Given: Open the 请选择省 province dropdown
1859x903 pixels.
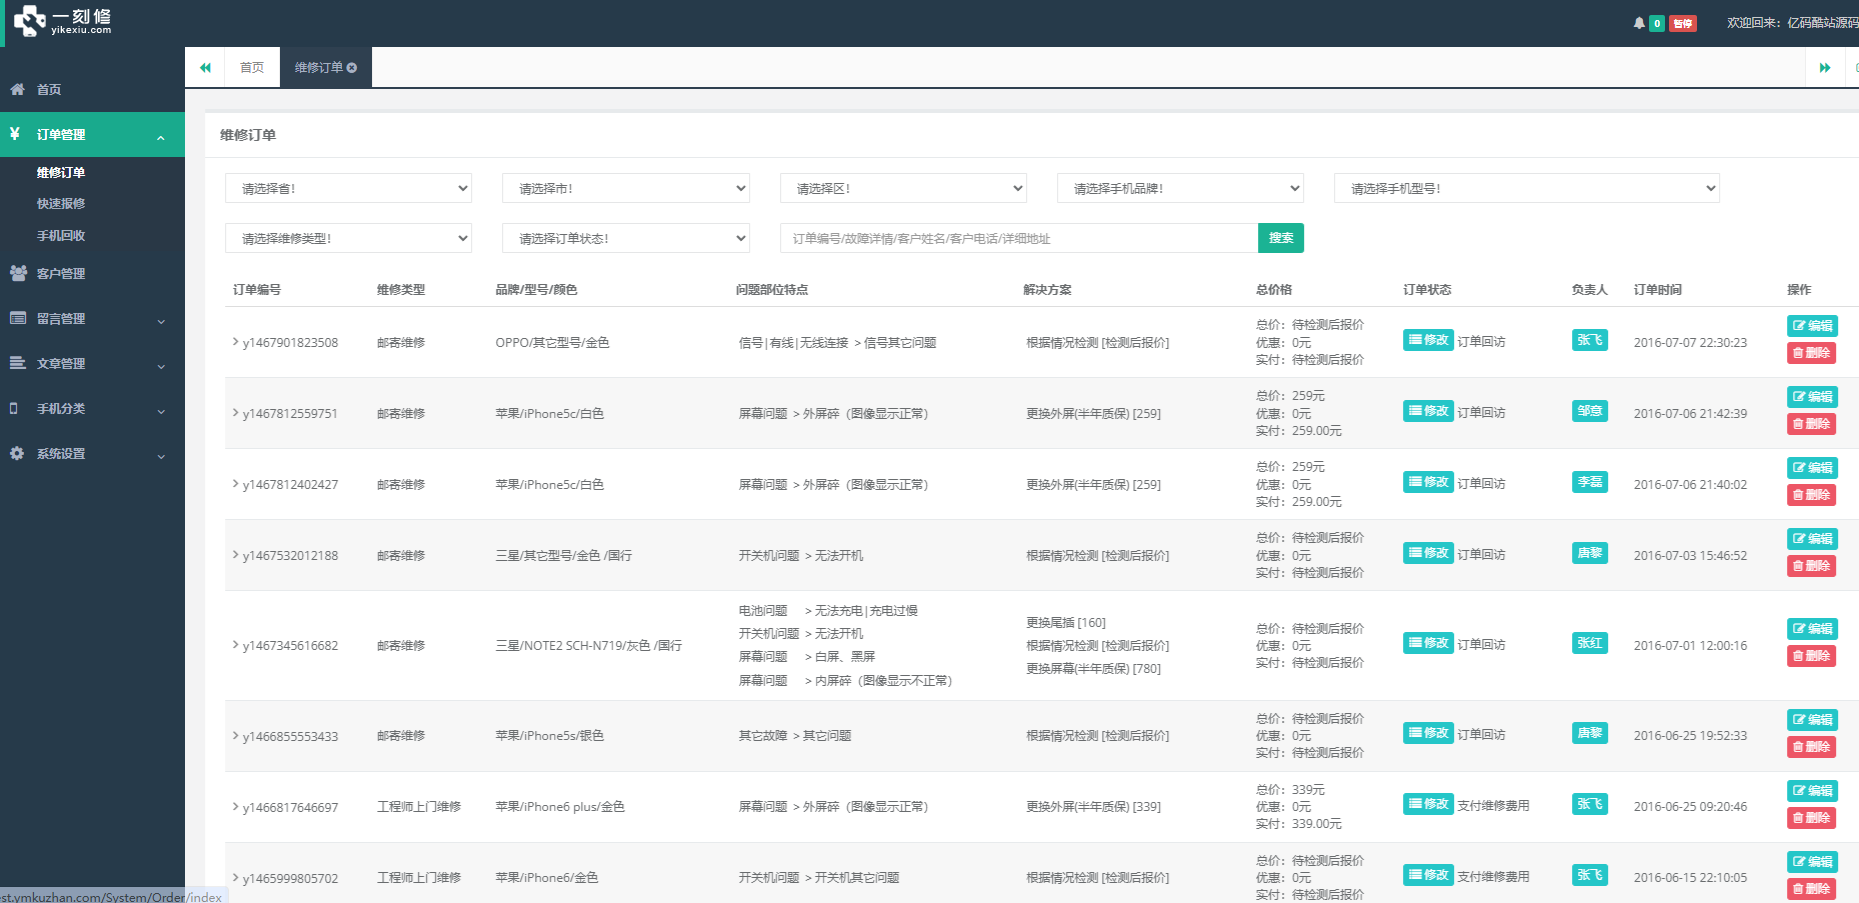Looking at the screenshot, I should click(348, 187).
